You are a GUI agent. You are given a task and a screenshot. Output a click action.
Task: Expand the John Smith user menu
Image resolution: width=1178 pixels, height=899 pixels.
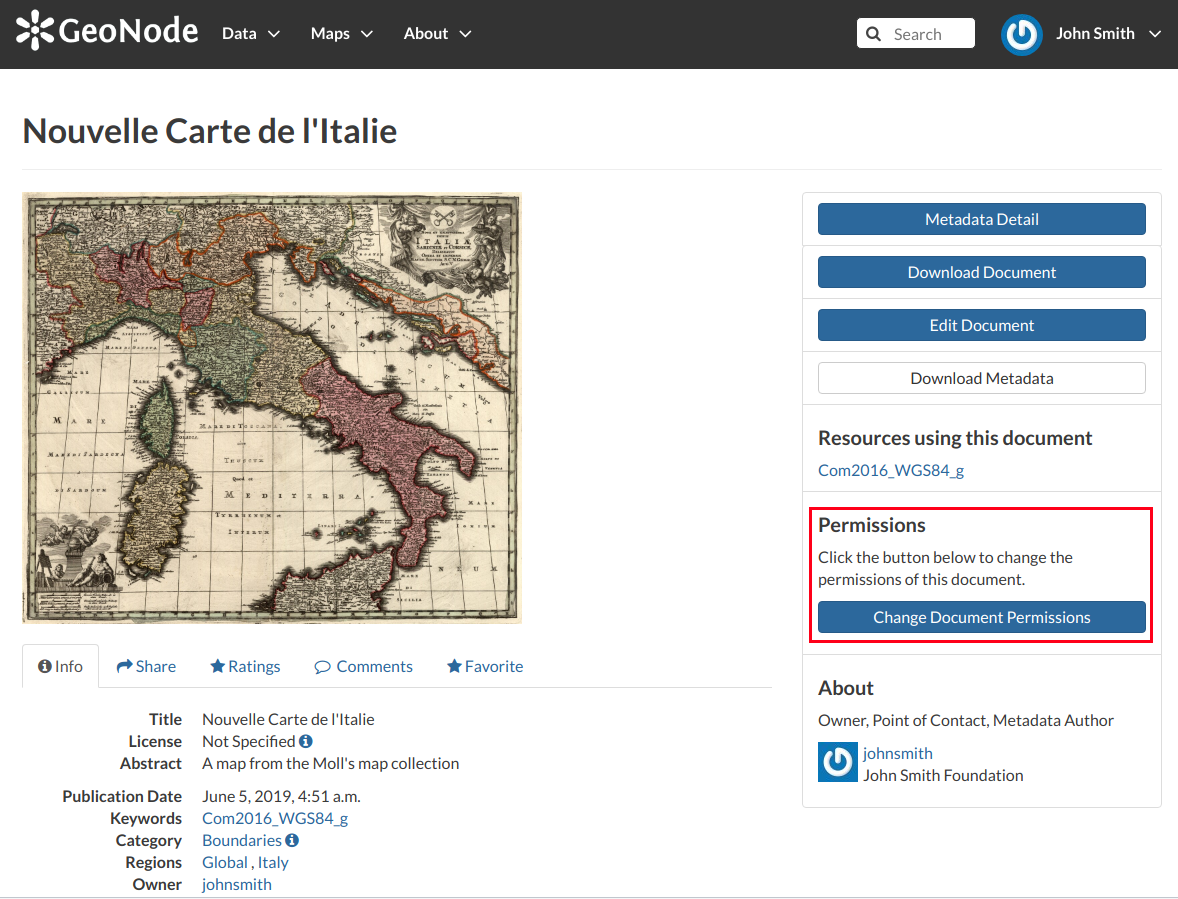tap(1108, 34)
